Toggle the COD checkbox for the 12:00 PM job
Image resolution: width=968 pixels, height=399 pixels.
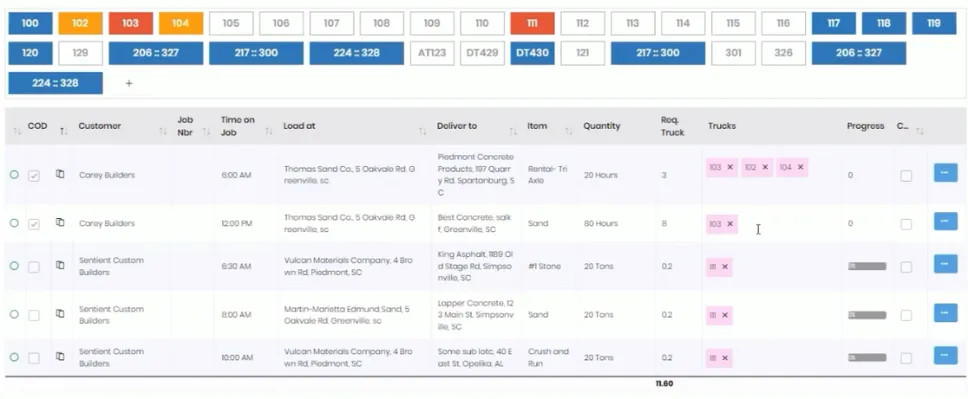(x=34, y=224)
